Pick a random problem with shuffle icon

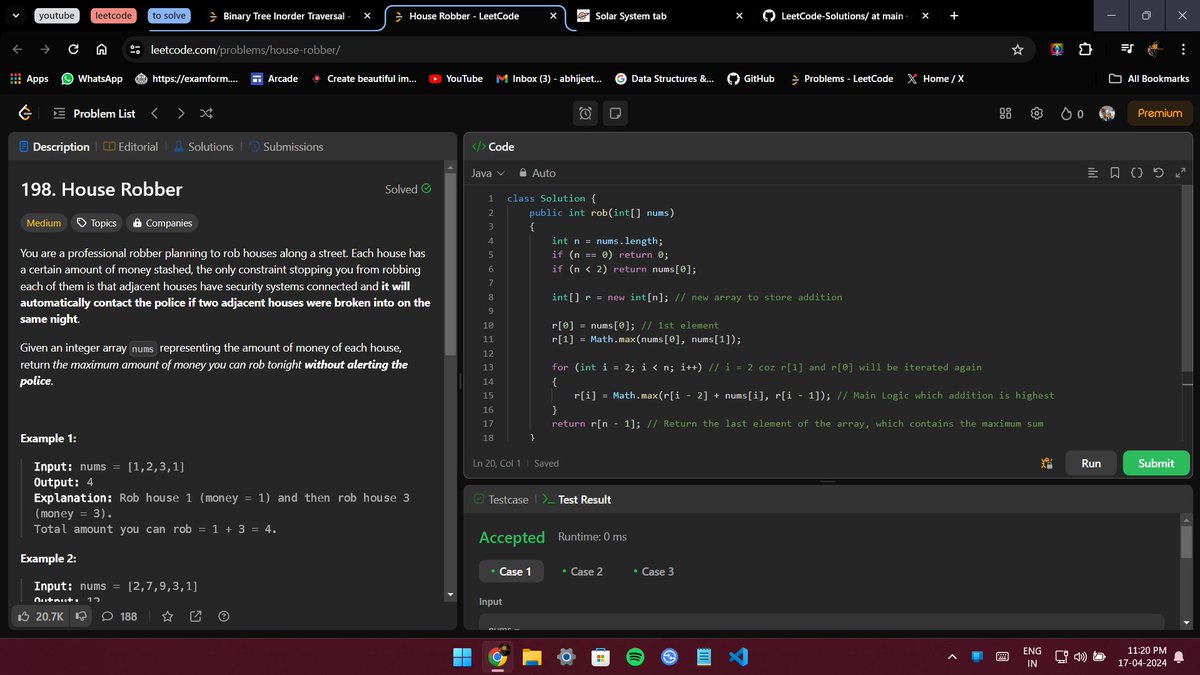click(206, 113)
